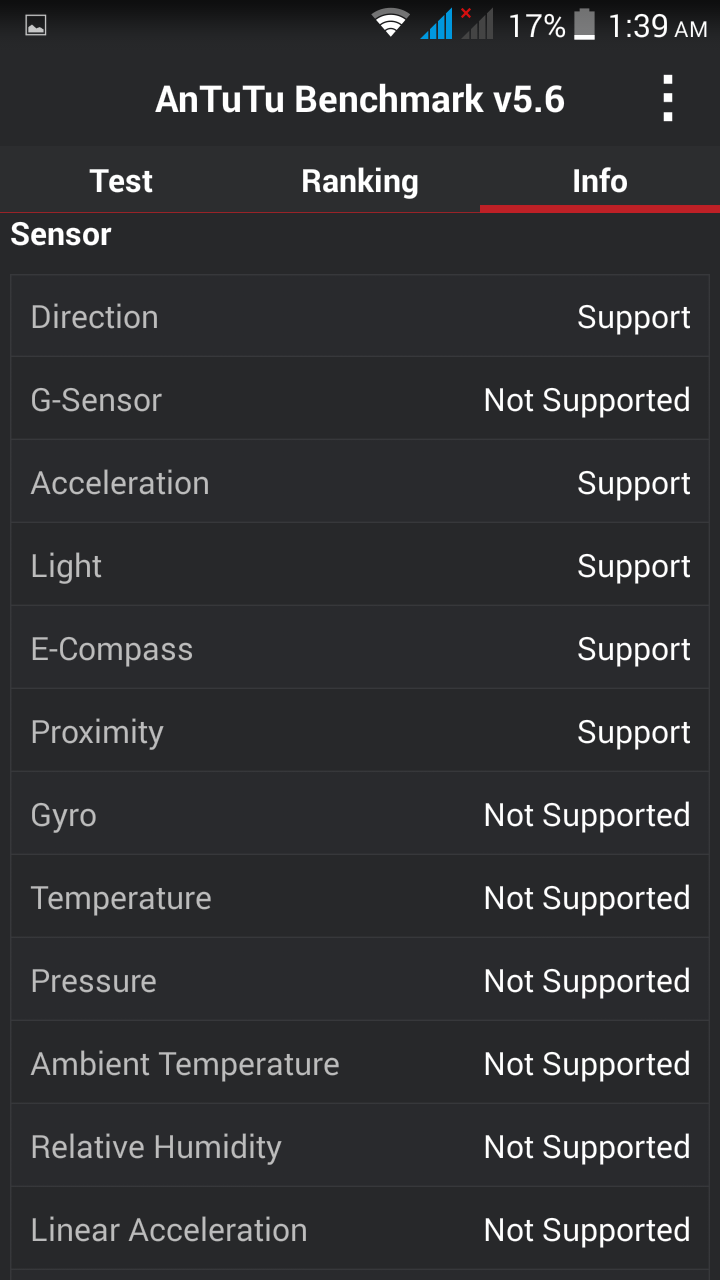Tap the no-signal SIM icon

point(477,24)
